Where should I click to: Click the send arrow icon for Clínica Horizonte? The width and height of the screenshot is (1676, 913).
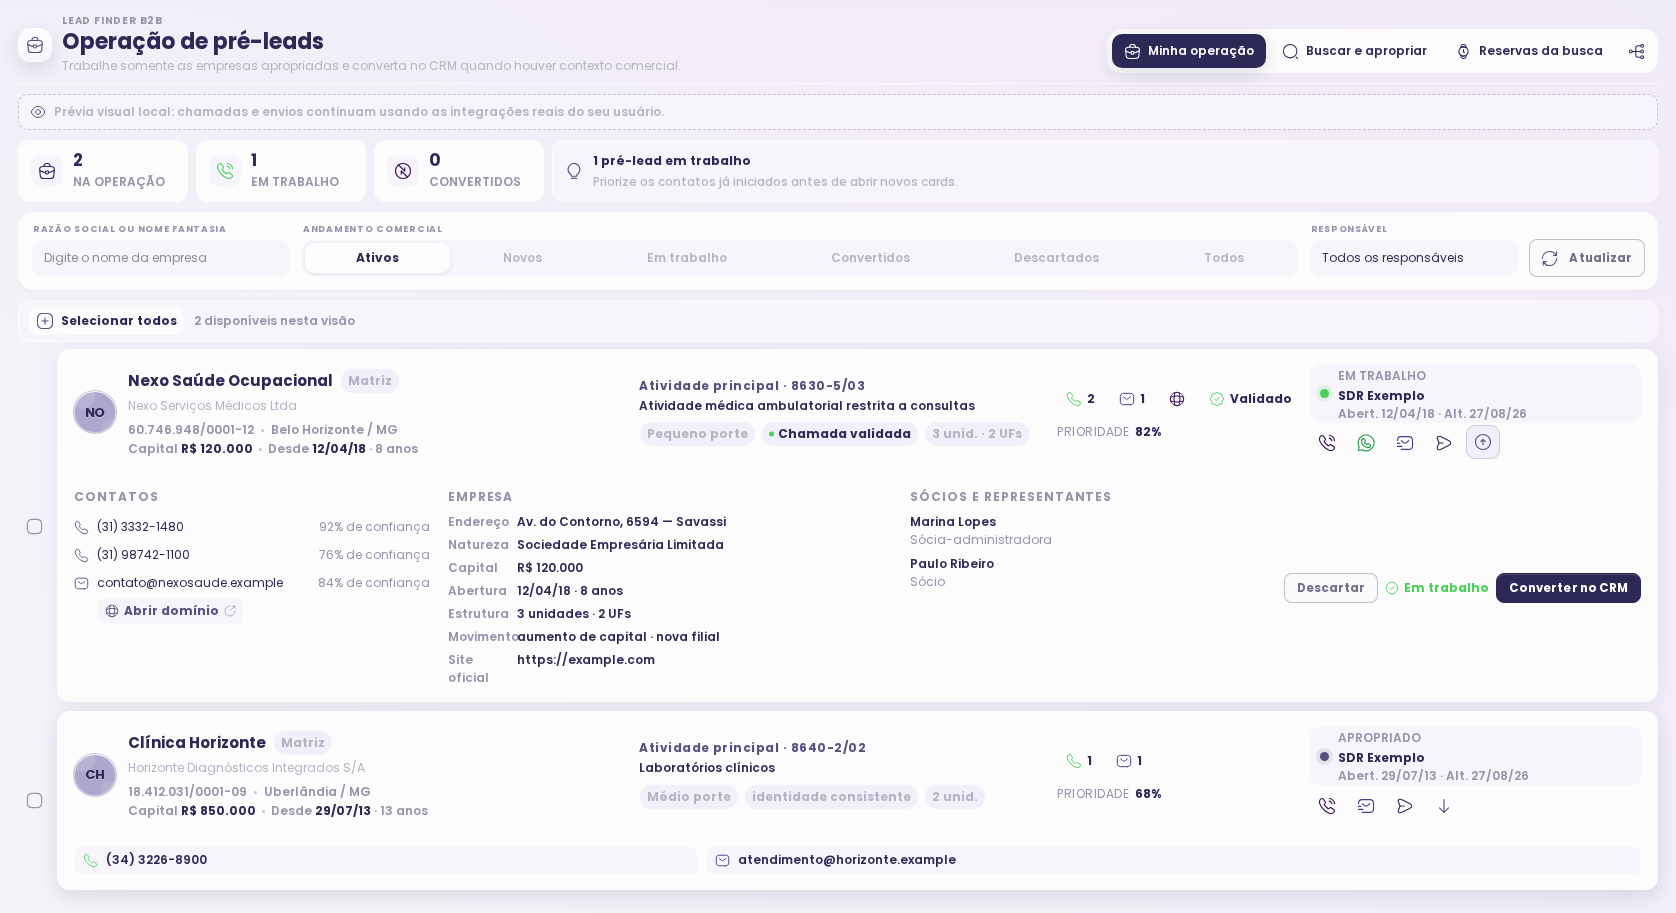pyautogui.click(x=1405, y=806)
